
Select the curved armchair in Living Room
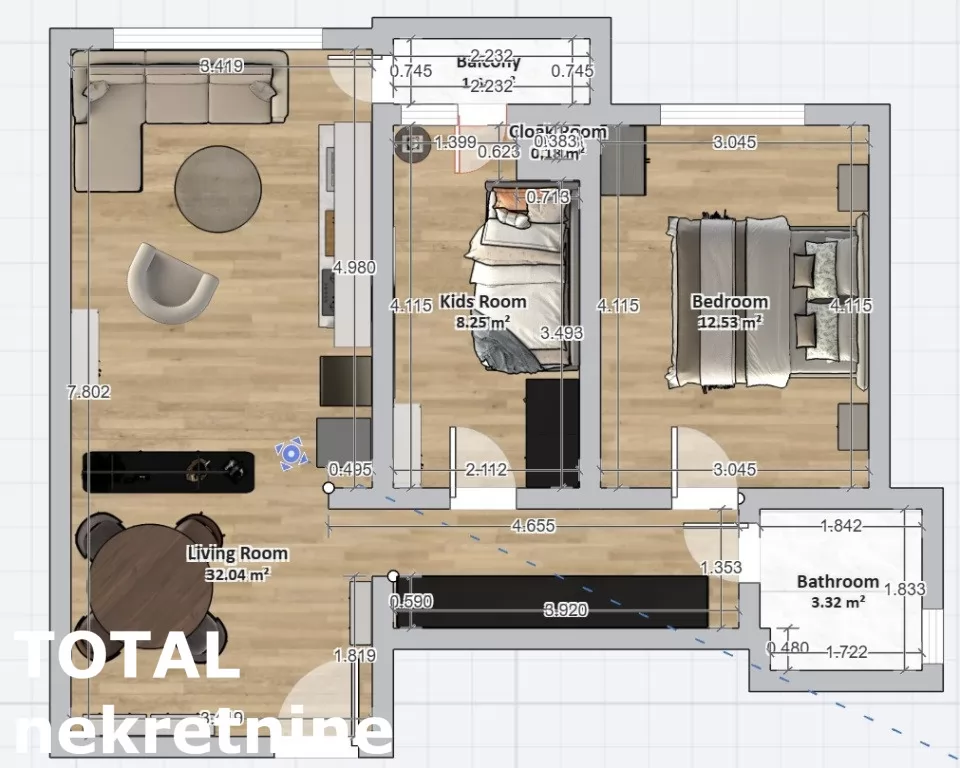[x=171, y=283]
